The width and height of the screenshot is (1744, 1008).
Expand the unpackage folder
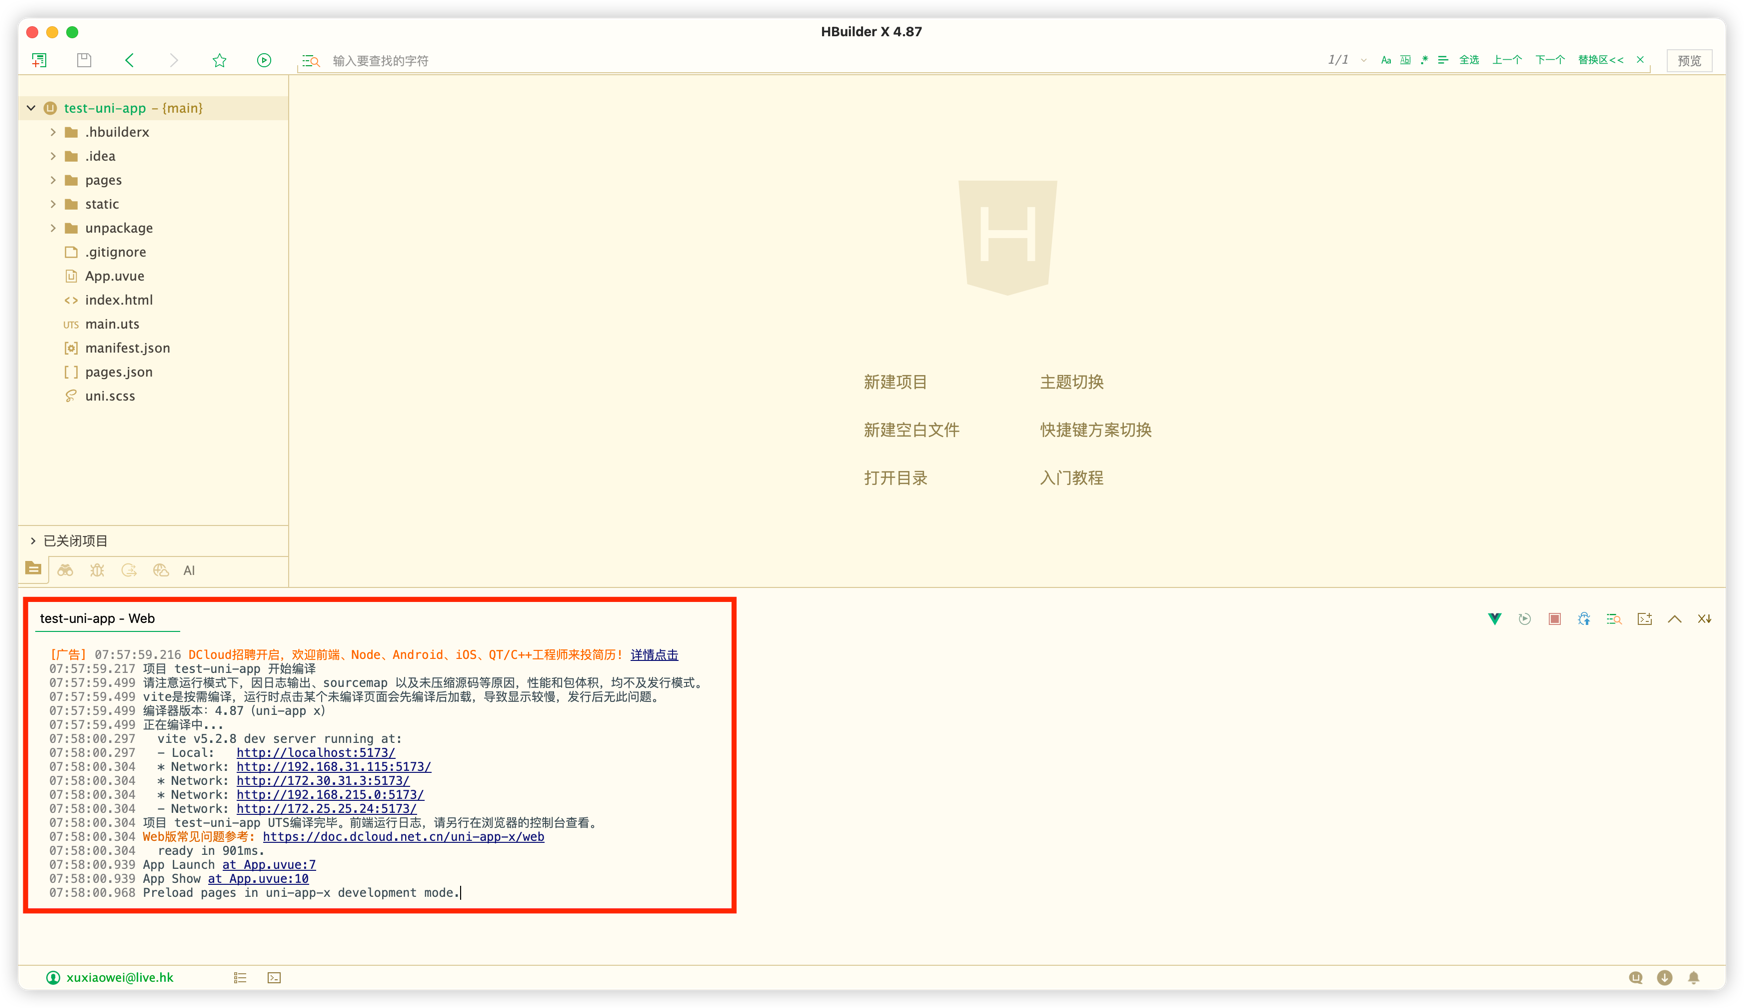(x=53, y=228)
